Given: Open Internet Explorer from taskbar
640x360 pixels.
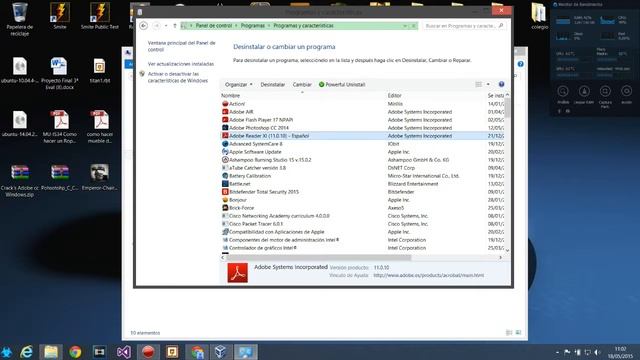Looking at the screenshot, I should [x=27, y=352].
